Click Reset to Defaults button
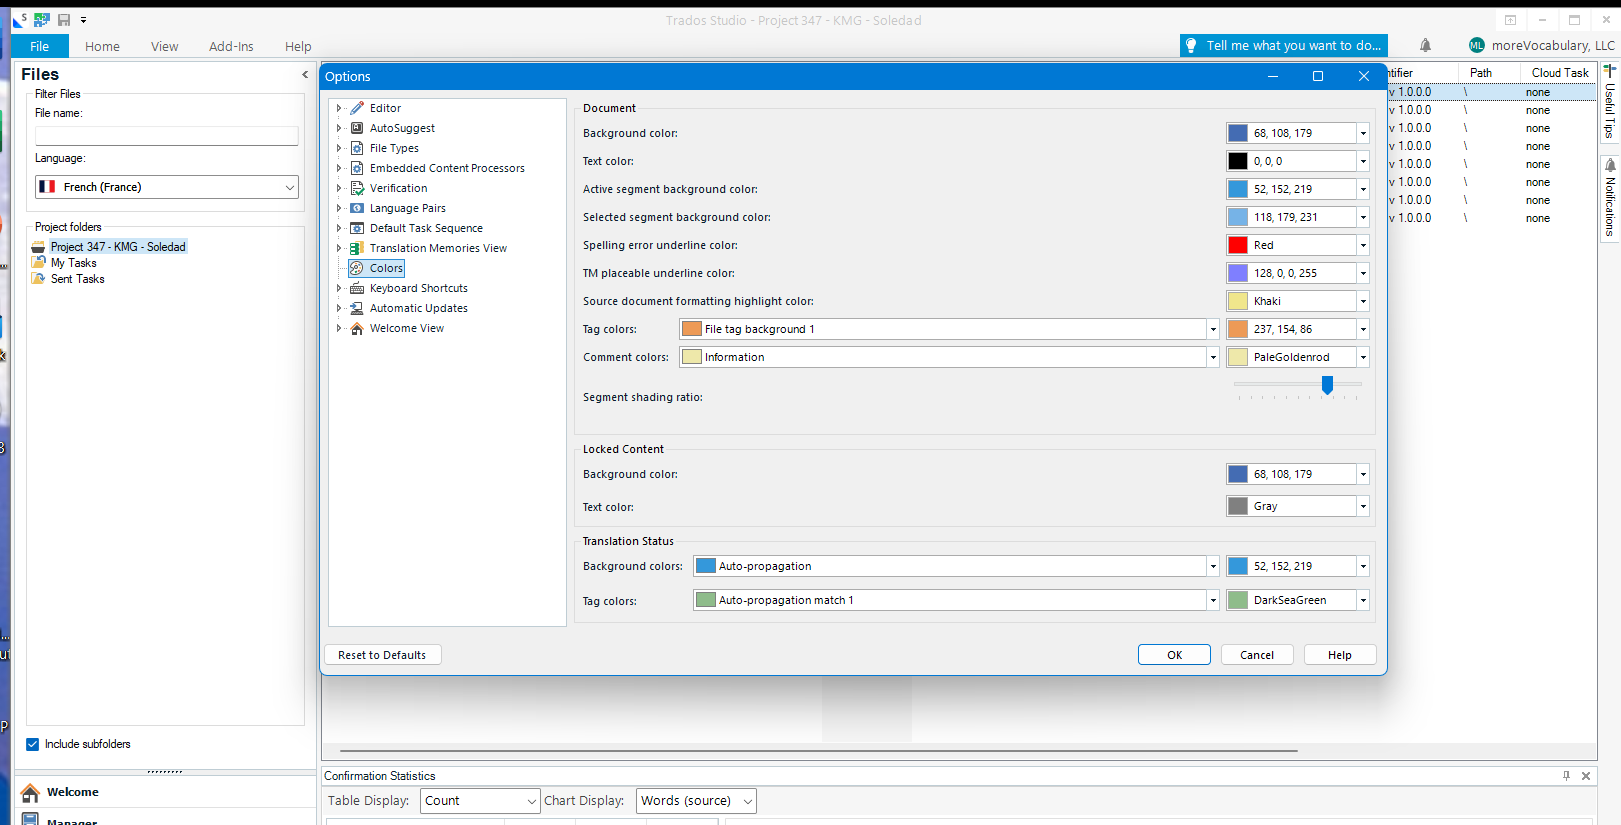Viewport: 1621px width, 825px height. (x=382, y=655)
